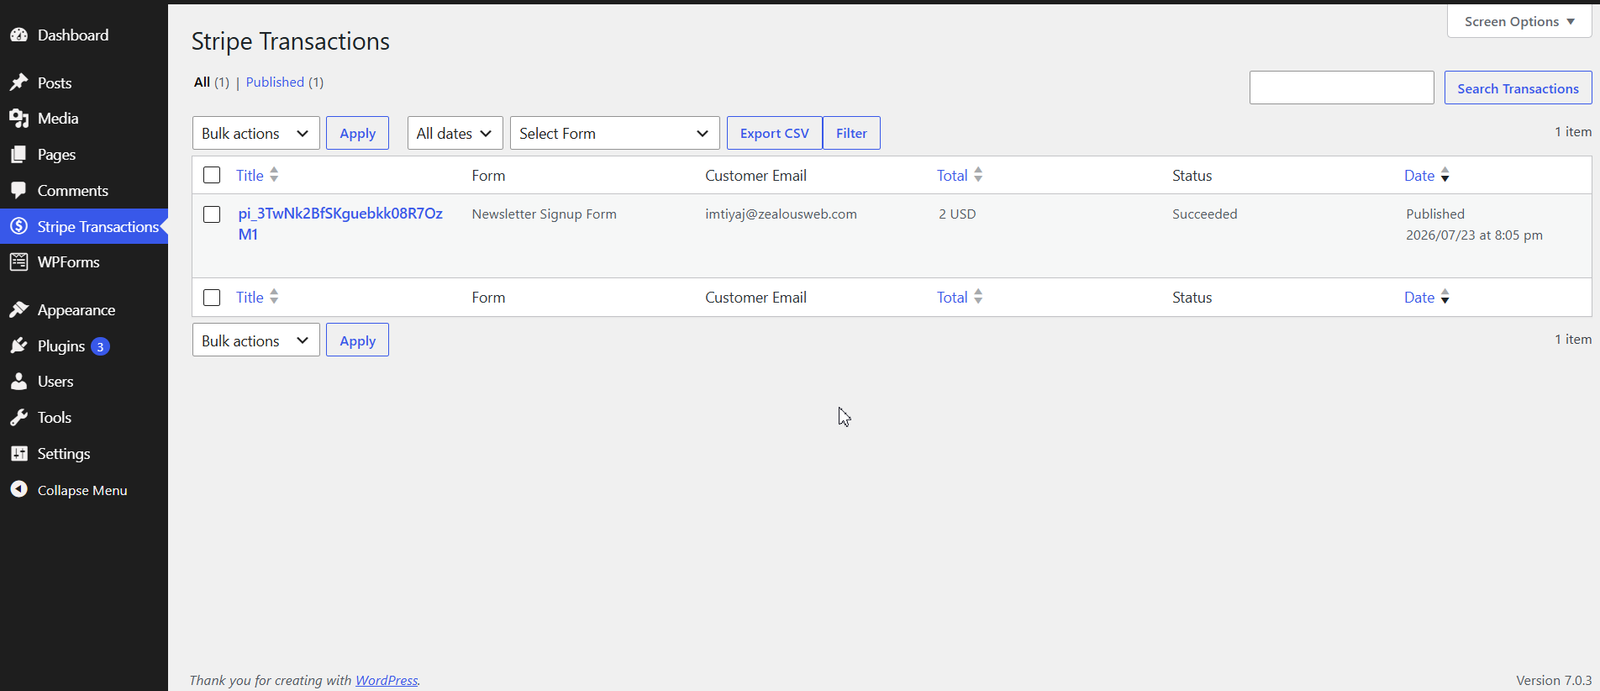This screenshot has width=1600, height=691.
Task: Open Stripe Transactions menu item
Action: click(98, 226)
